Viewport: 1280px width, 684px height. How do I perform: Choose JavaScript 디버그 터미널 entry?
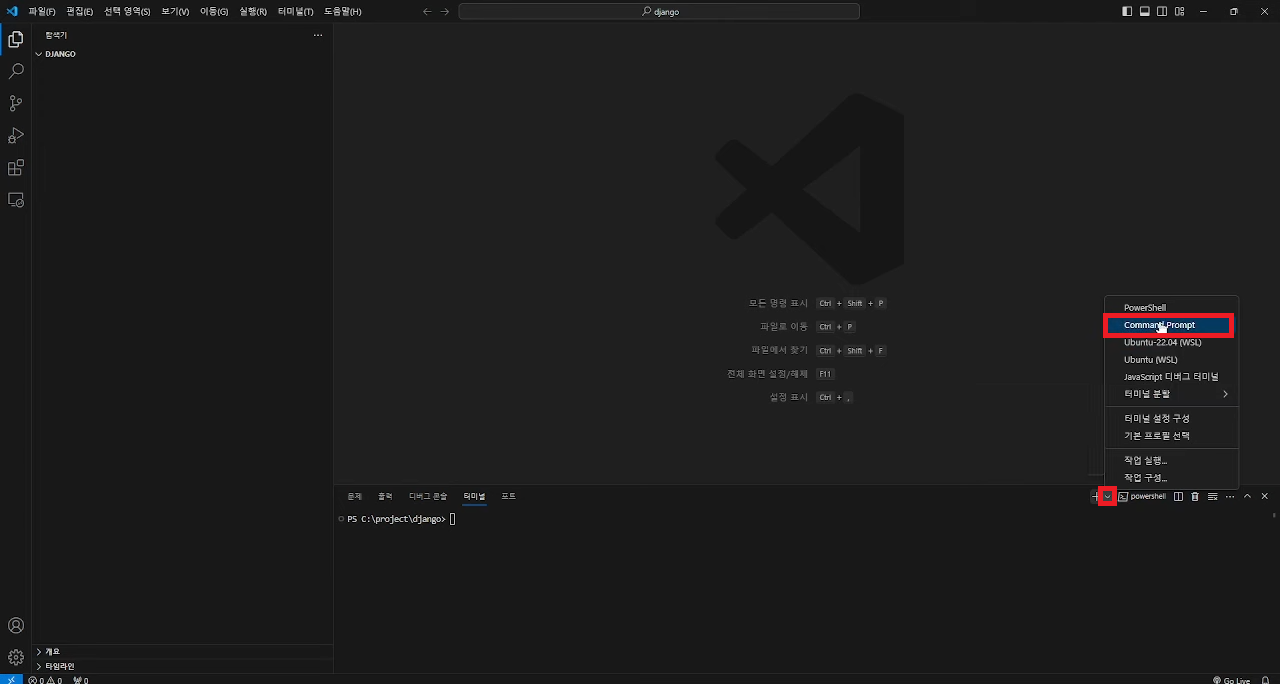1171,377
